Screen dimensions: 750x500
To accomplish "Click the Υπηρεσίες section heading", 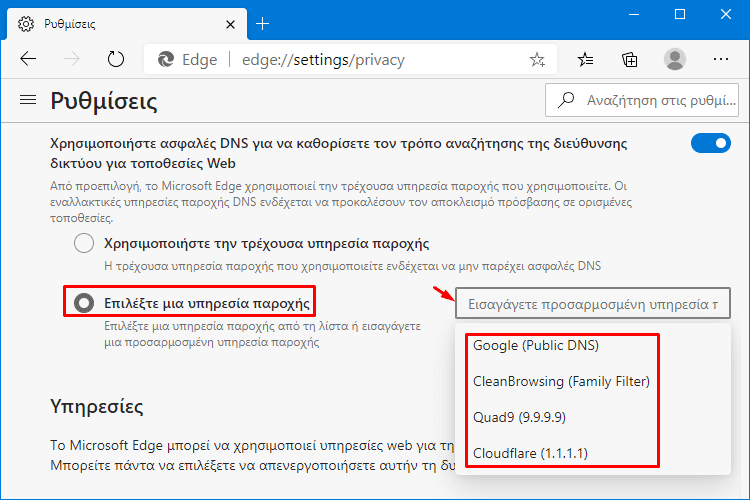I will click(x=97, y=407).
